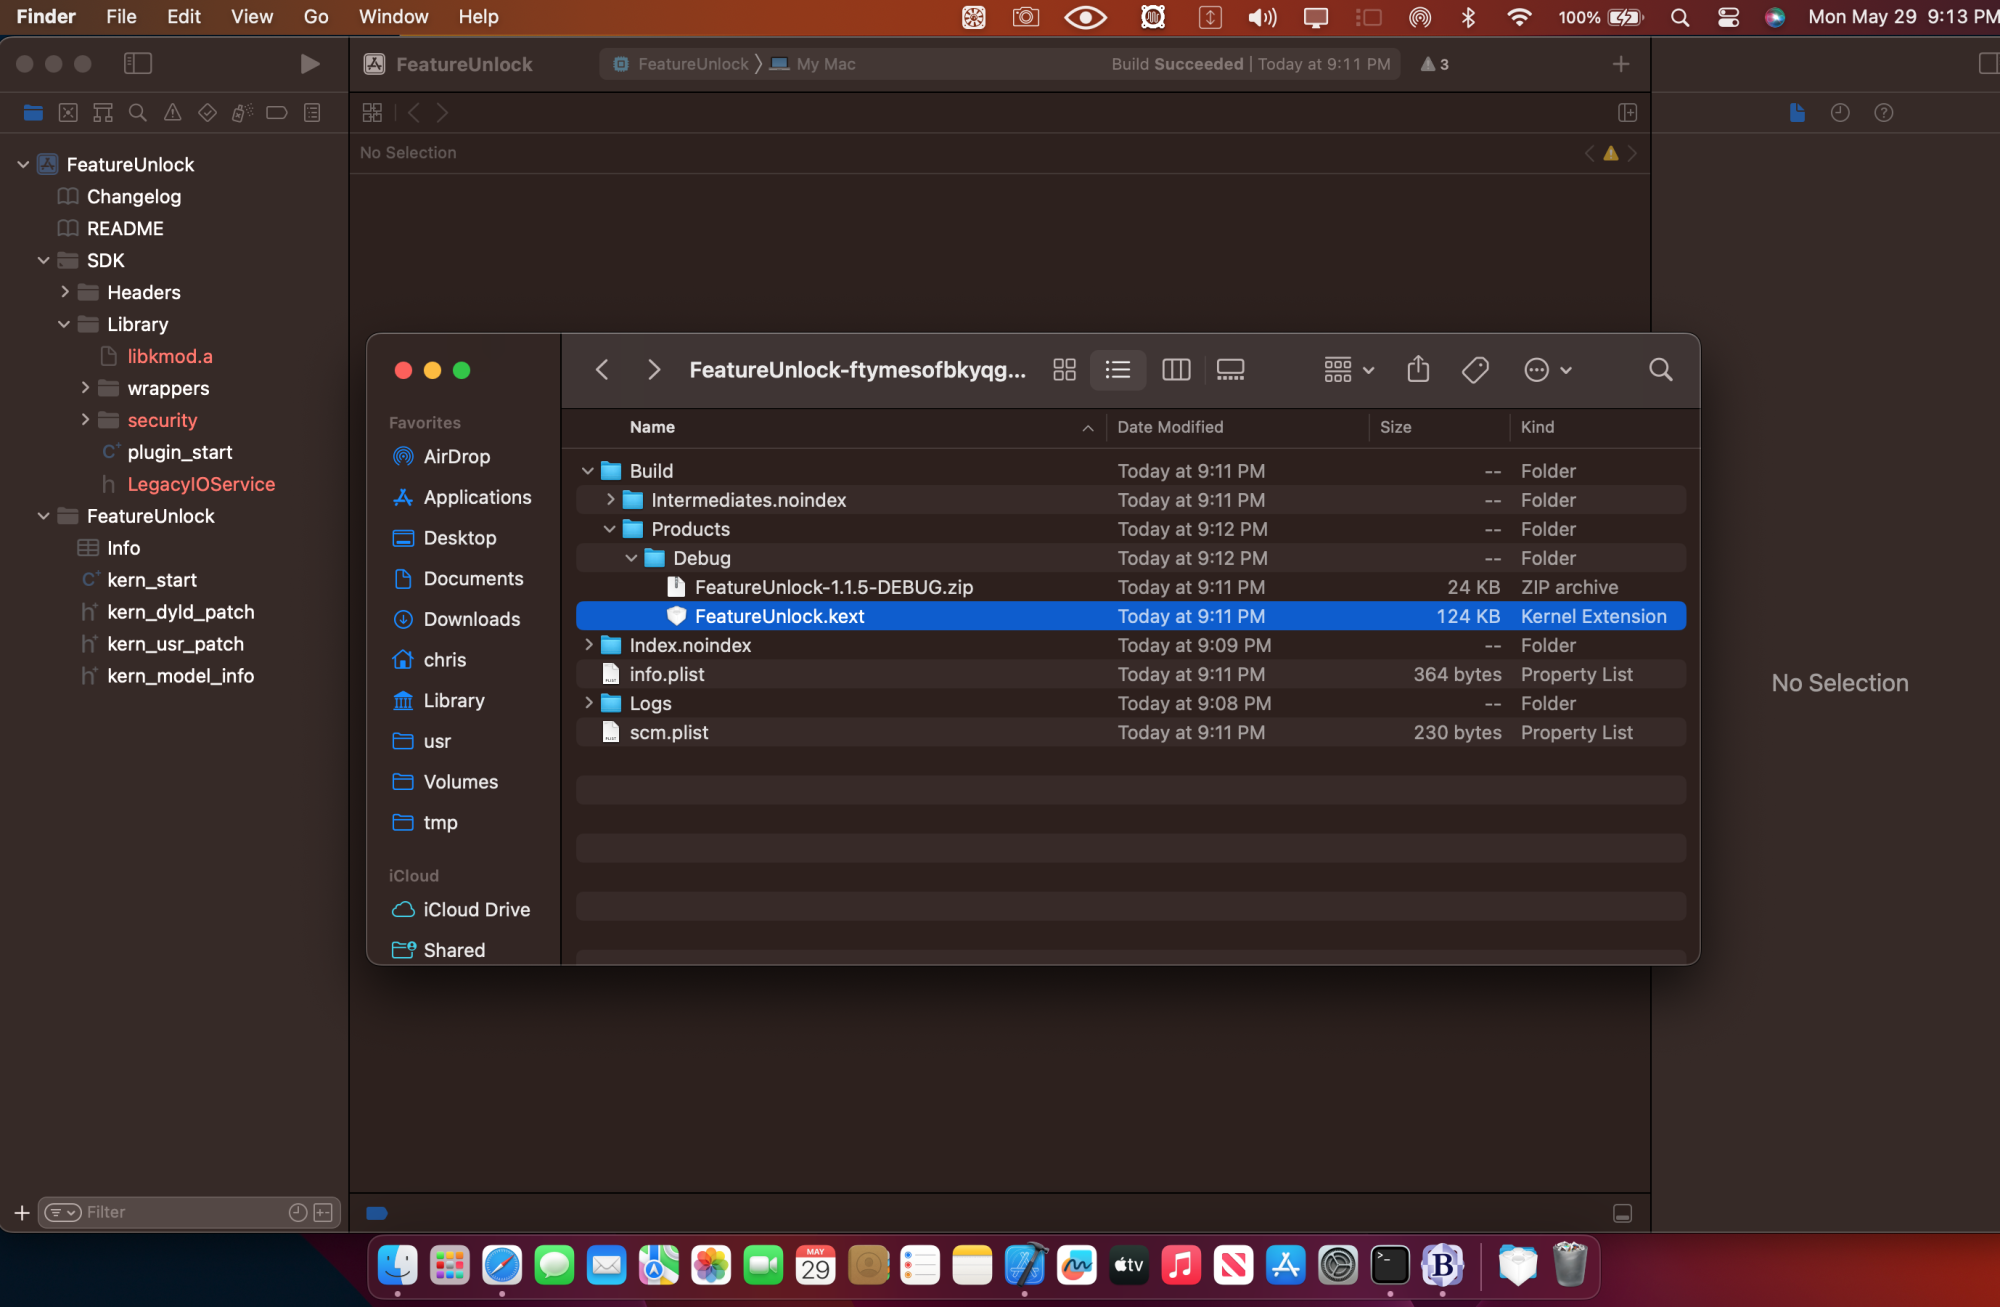Expand the wrappers group in Xcode navigator

click(85, 388)
